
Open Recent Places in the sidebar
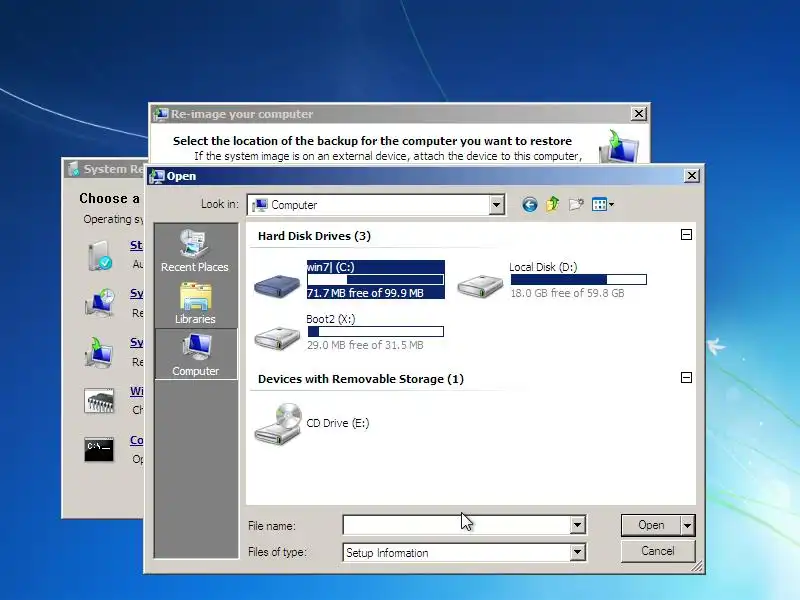pos(195,251)
